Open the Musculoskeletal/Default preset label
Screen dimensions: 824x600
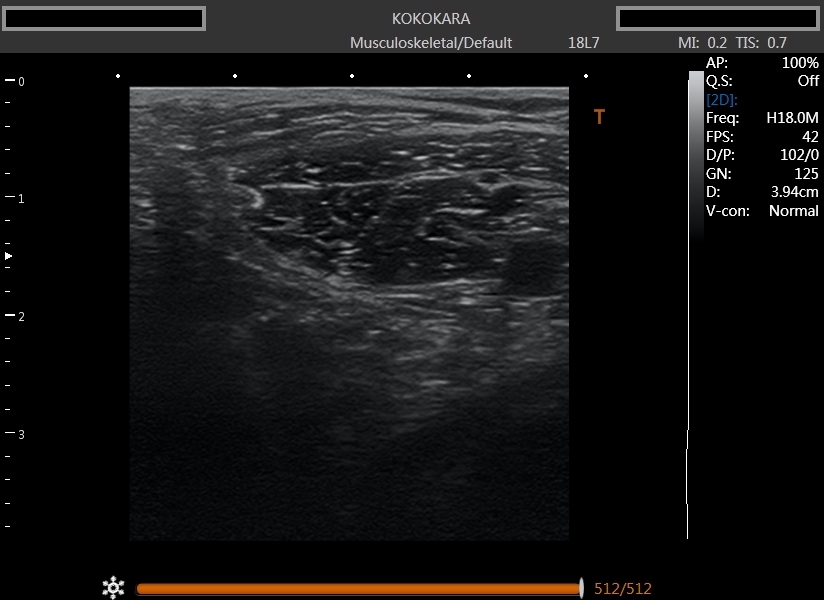click(x=431, y=43)
